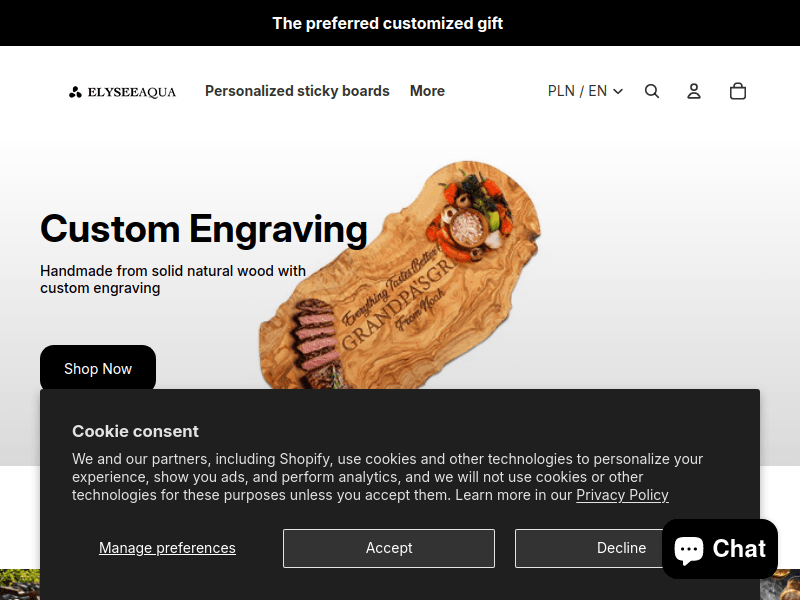Click the Chat widget label
800x600 pixels.
pyautogui.click(x=739, y=549)
